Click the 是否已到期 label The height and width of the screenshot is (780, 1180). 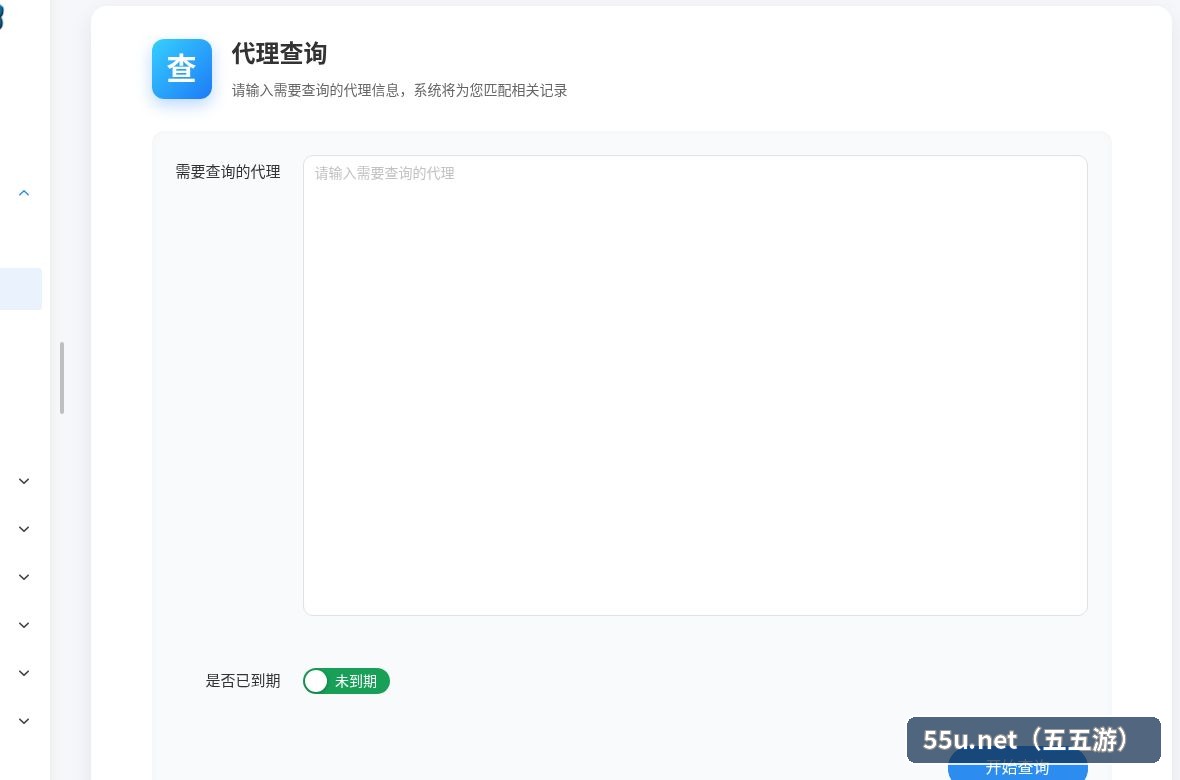(x=243, y=681)
